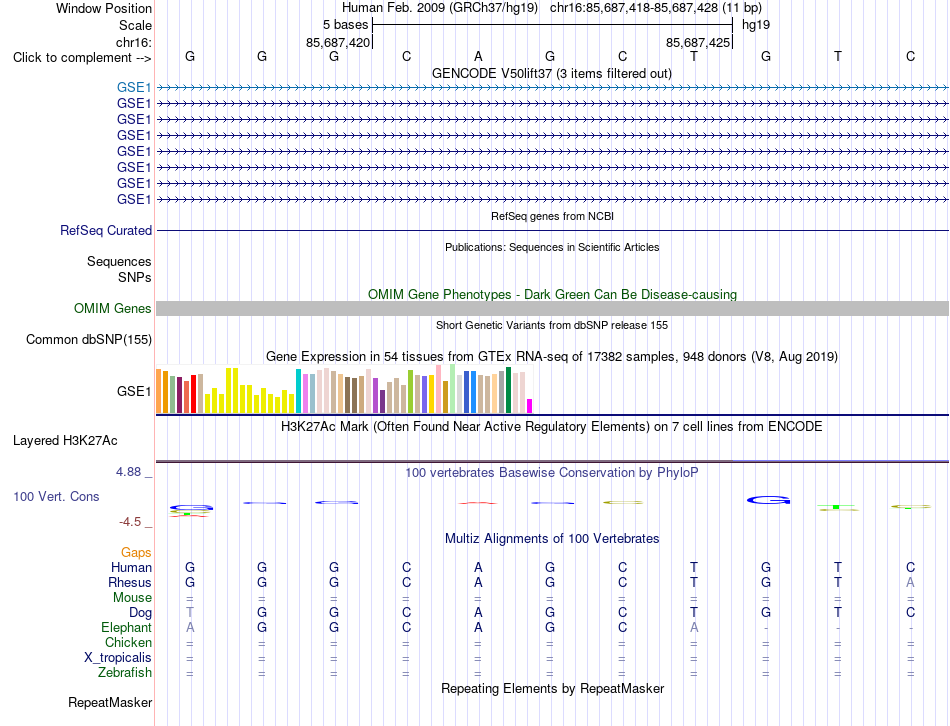Open the GENCODE V50lift37 track title

click(551, 73)
